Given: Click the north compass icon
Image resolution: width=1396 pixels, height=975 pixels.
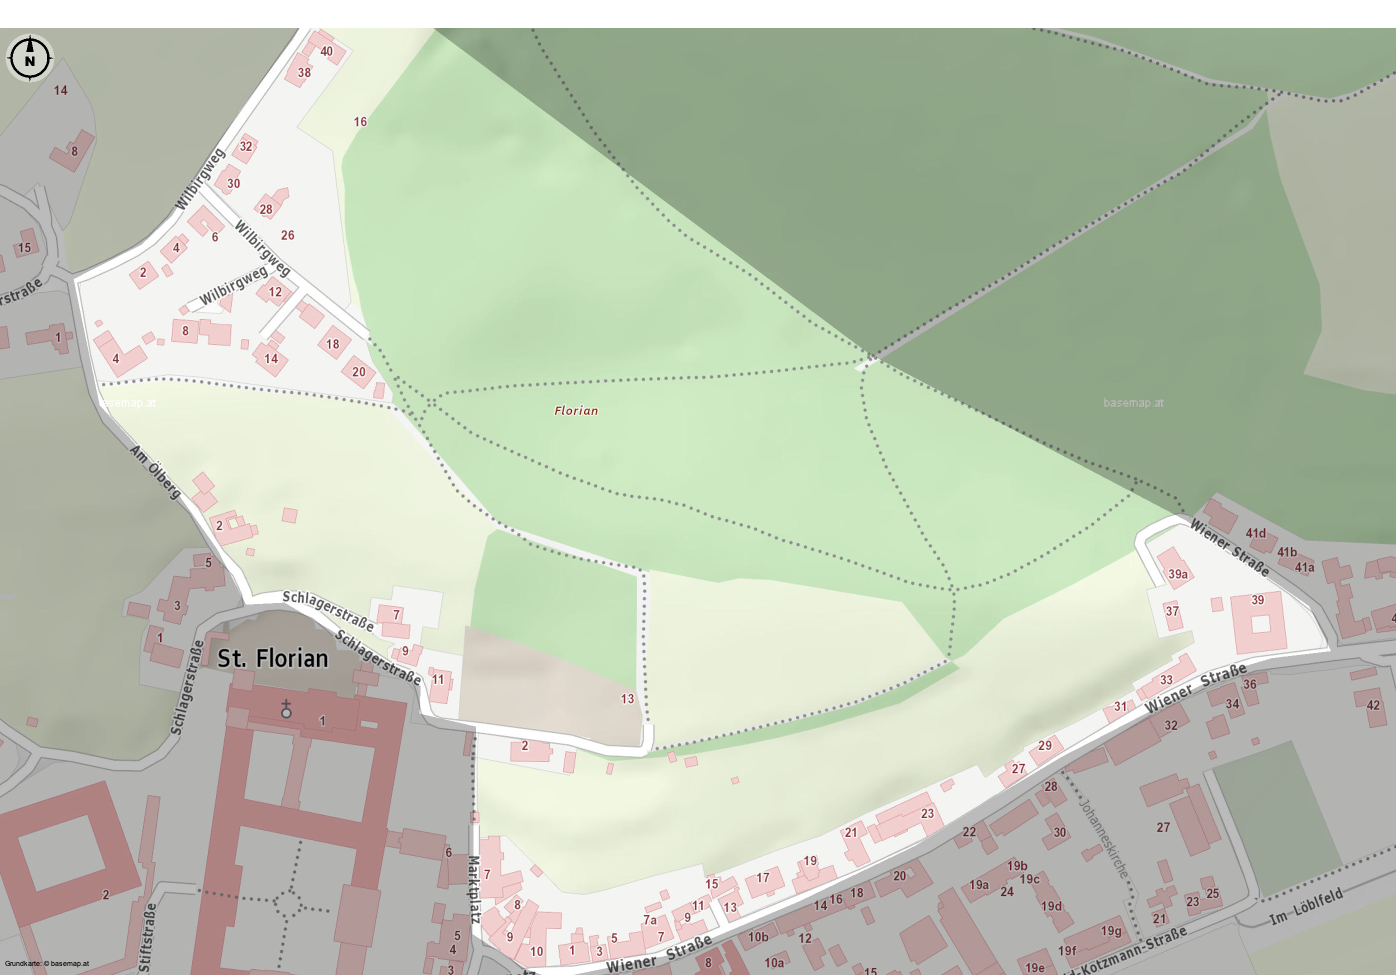Looking at the screenshot, I should coord(30,58).
